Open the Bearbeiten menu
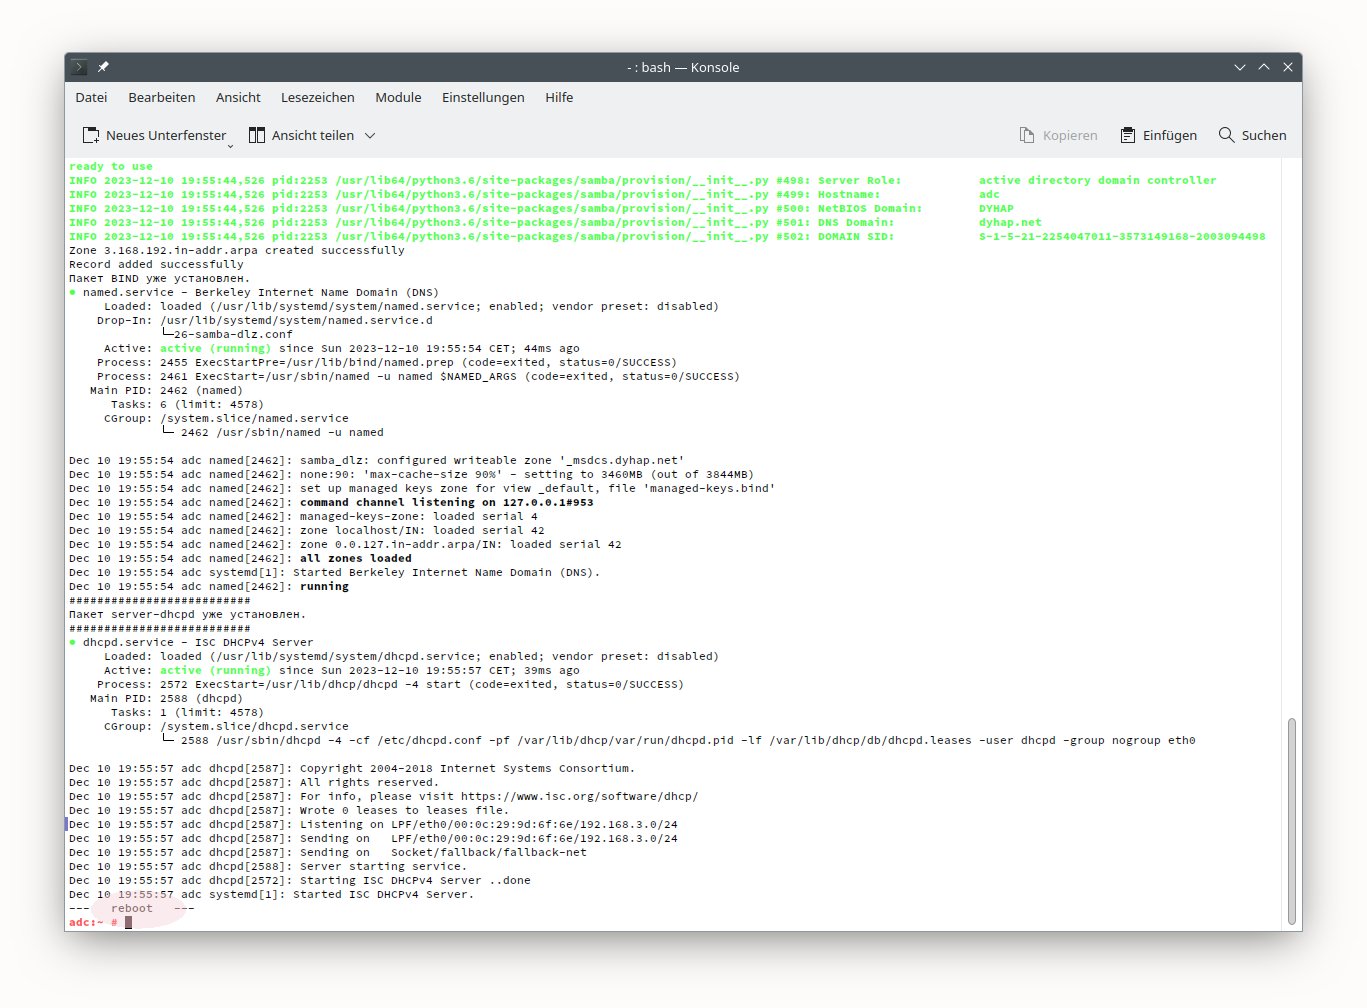Screen dimensions: 1367x1008 click(162, 97)
